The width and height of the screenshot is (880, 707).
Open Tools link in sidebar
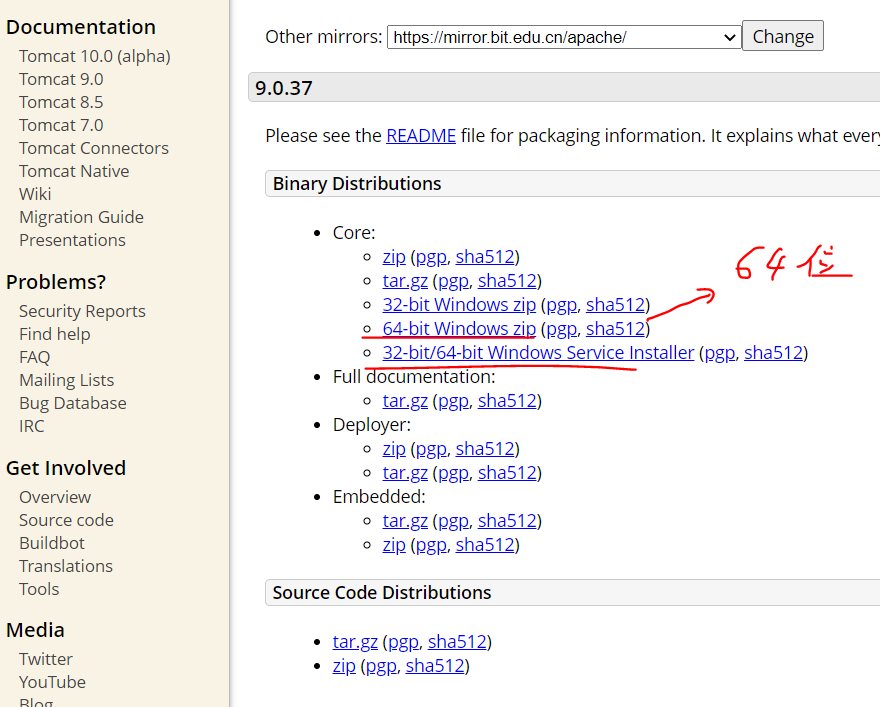click(x=39, y=590)
